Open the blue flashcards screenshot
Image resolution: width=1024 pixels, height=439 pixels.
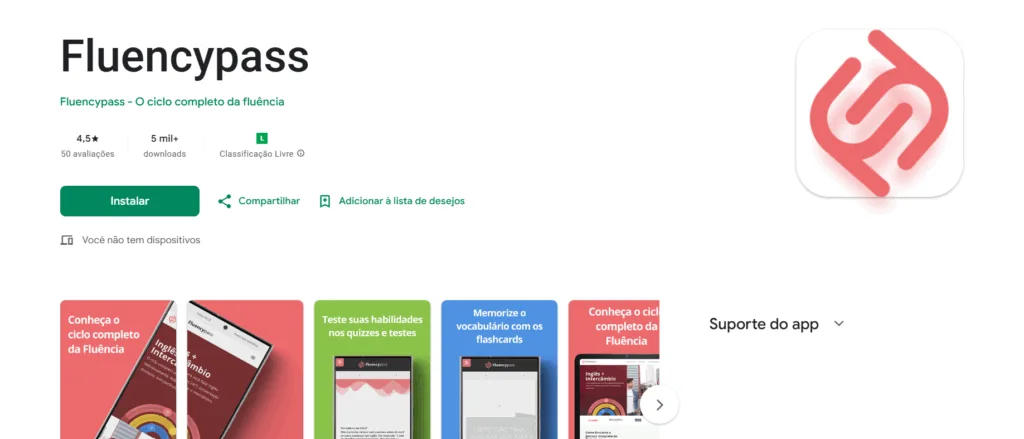pyautogui.click(x=499, y=370)
